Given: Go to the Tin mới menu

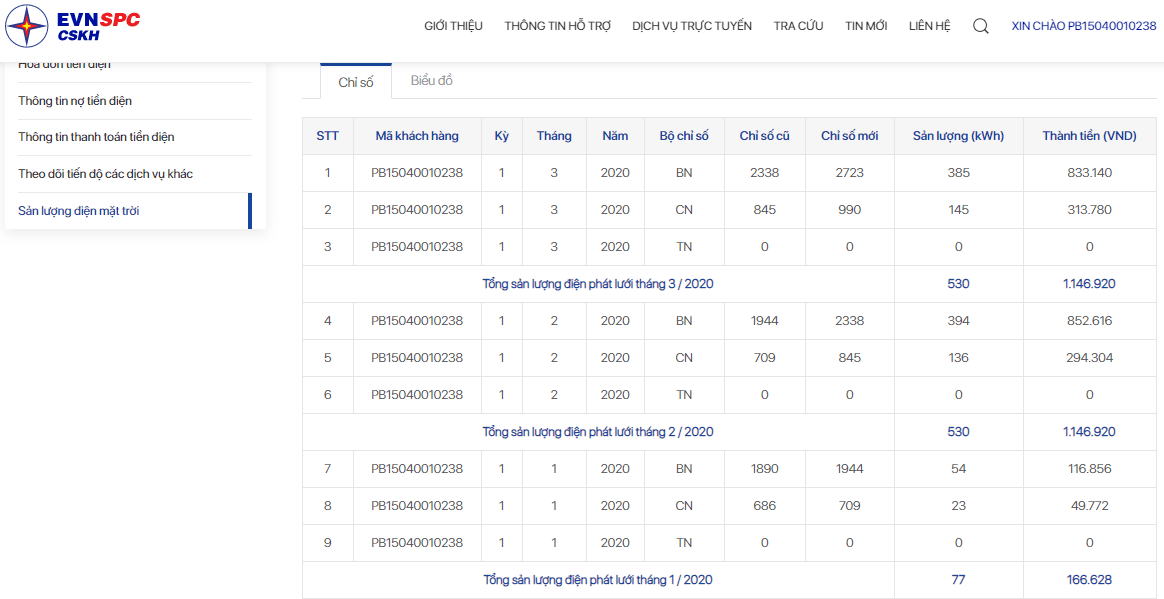Looking at the screenshot, I should tap(866, 26).
